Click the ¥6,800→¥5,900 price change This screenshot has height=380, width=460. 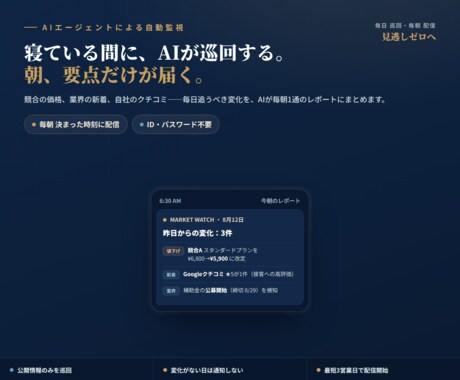click(208, 259)
